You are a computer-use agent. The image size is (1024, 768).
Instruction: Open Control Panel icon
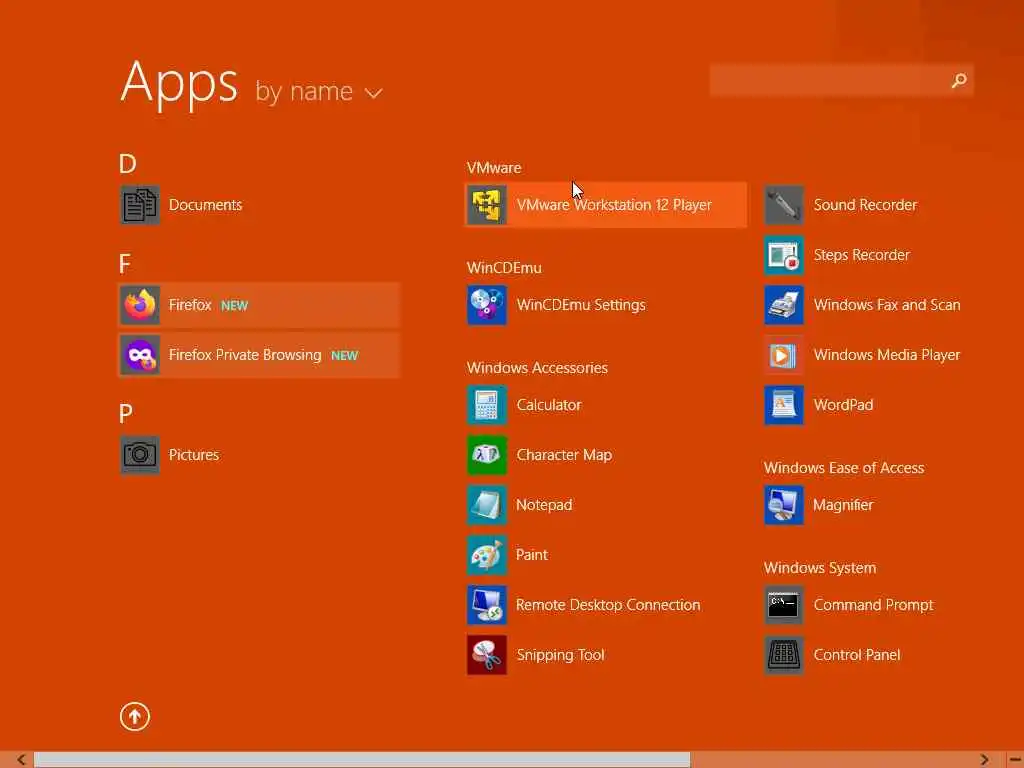784,655
